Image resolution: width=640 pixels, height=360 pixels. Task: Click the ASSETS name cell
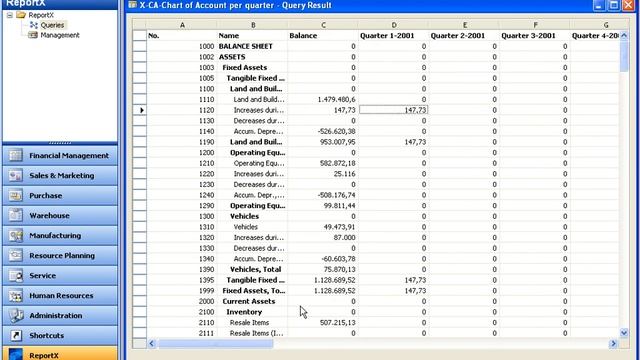(253, 57)
